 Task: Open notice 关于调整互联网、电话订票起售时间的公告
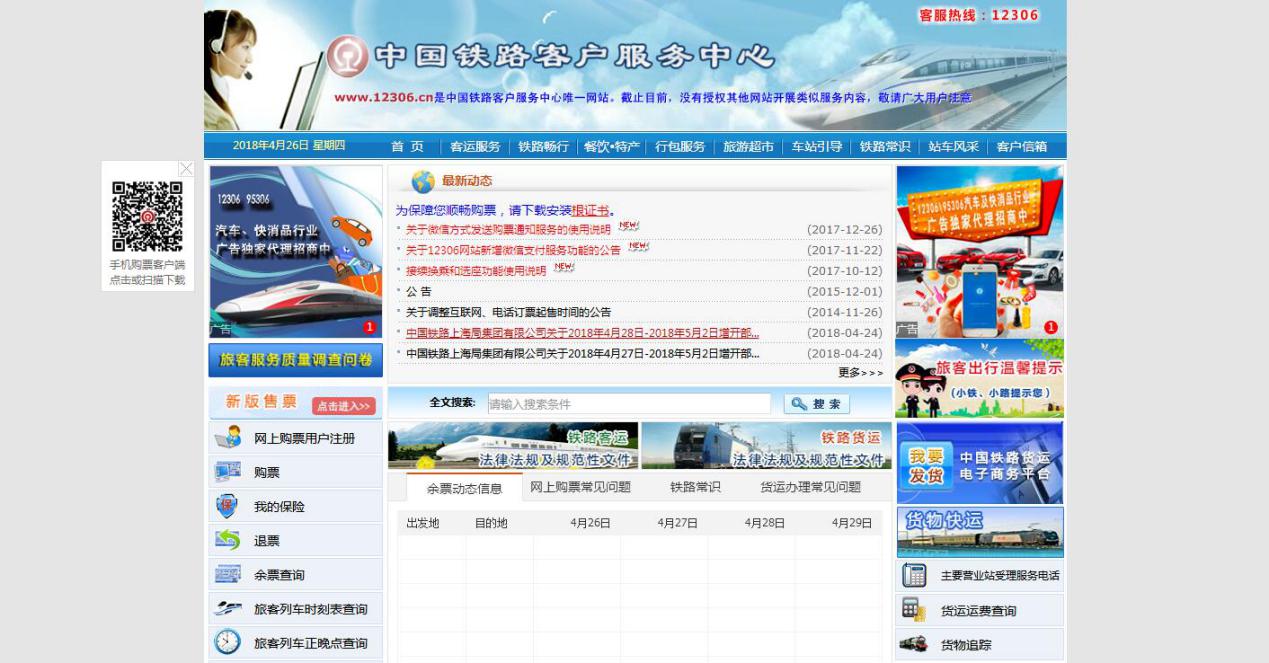point(508,312)
